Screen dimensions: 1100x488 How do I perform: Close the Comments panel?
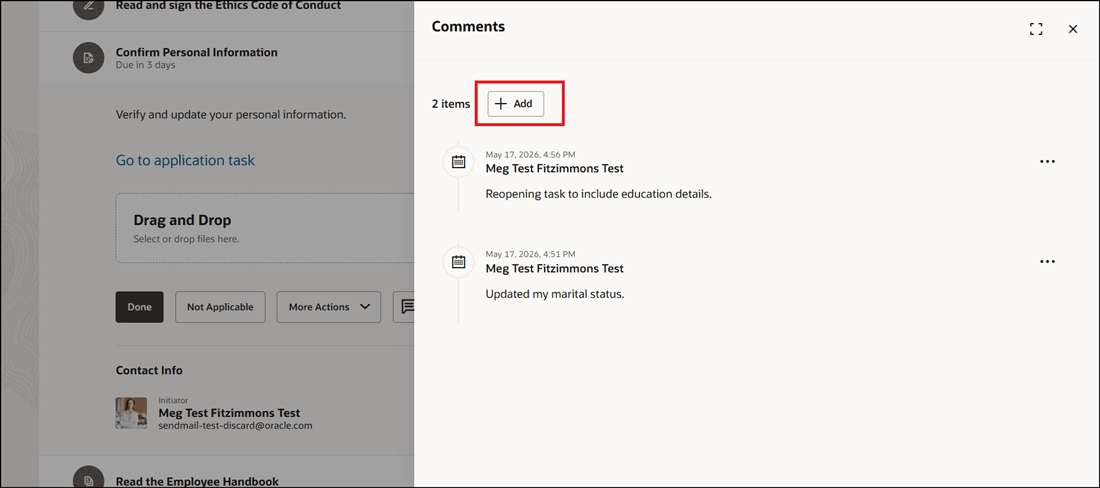pos(1072,29)
